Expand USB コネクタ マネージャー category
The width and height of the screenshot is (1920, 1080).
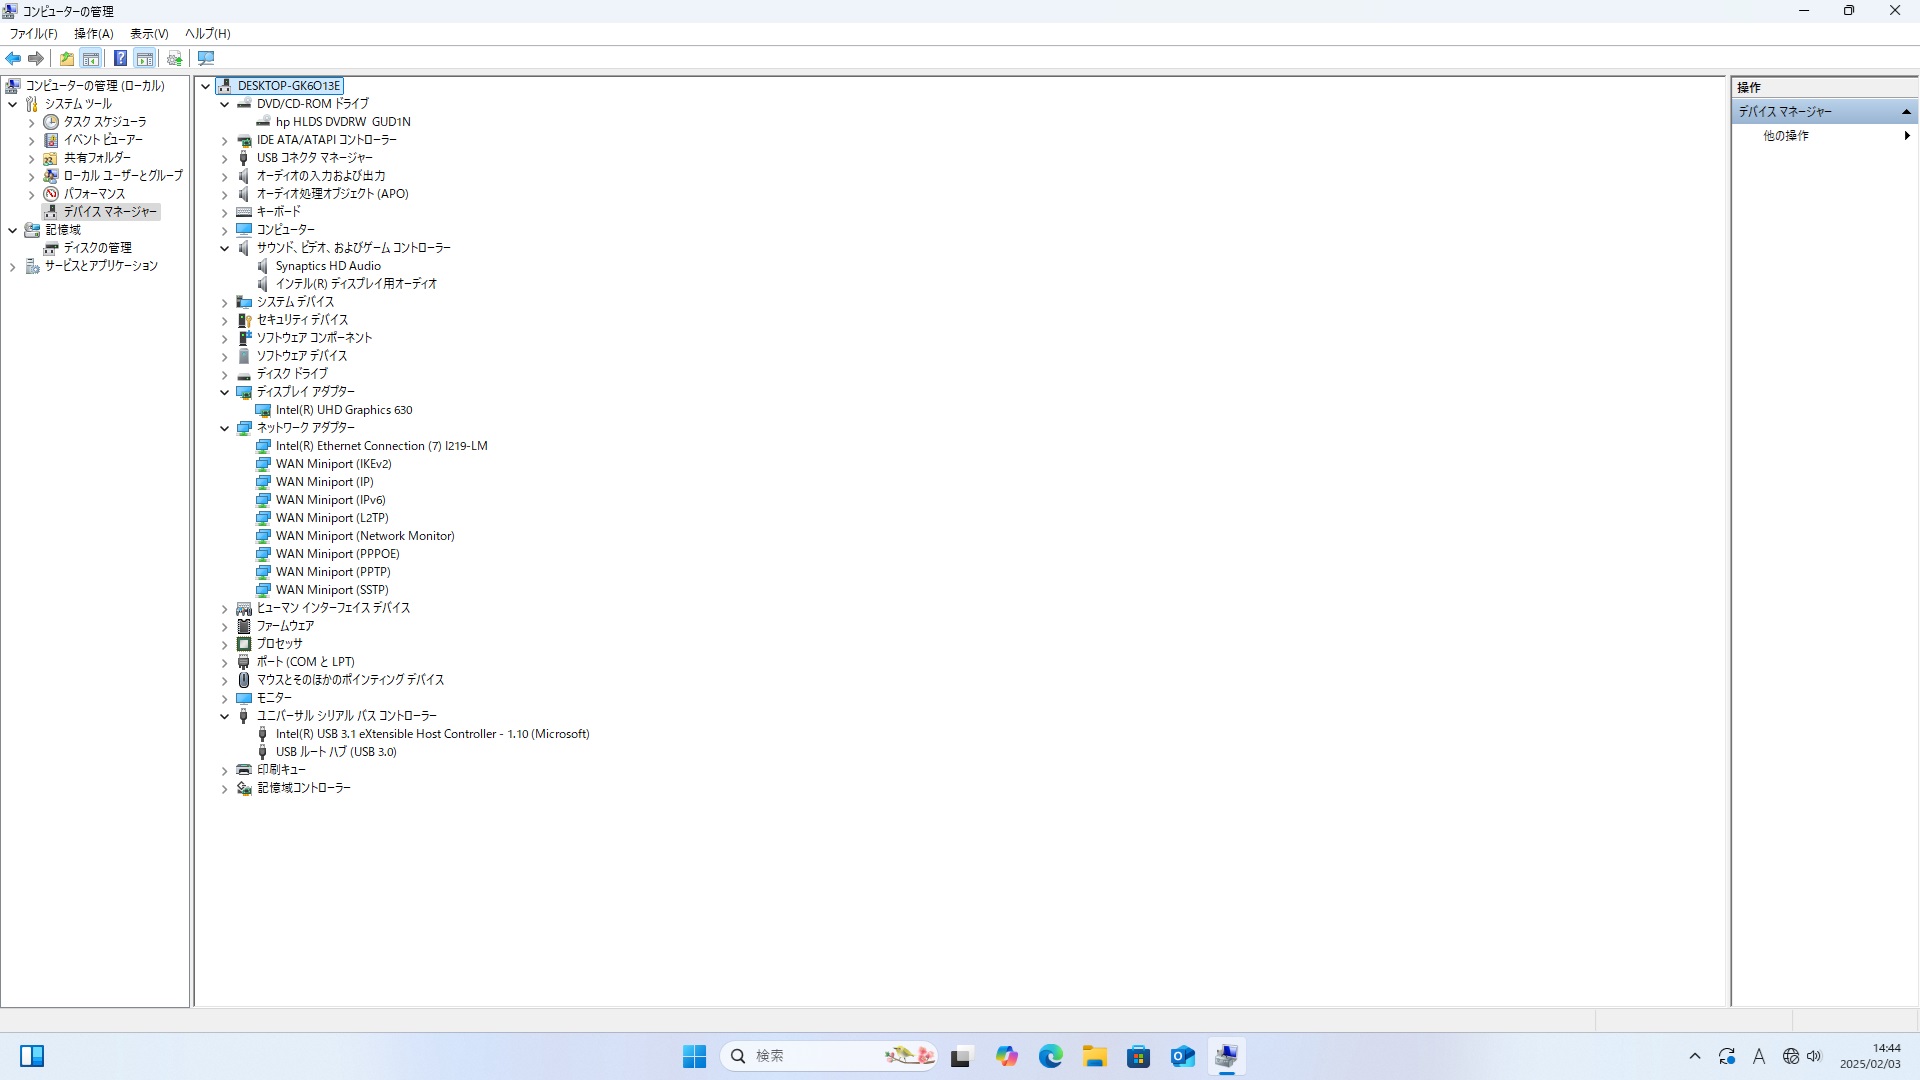225,158
